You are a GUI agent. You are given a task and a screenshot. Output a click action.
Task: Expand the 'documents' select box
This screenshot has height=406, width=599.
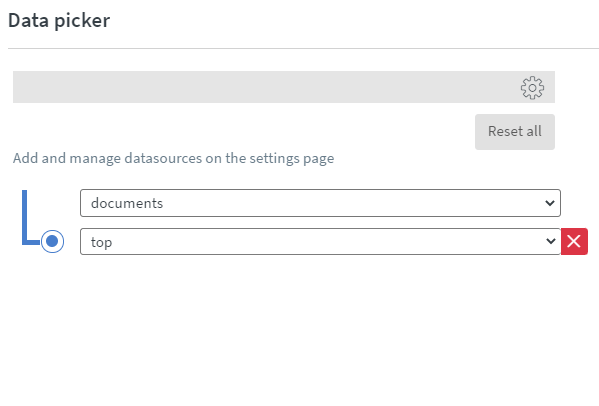(x=320, y=203)
